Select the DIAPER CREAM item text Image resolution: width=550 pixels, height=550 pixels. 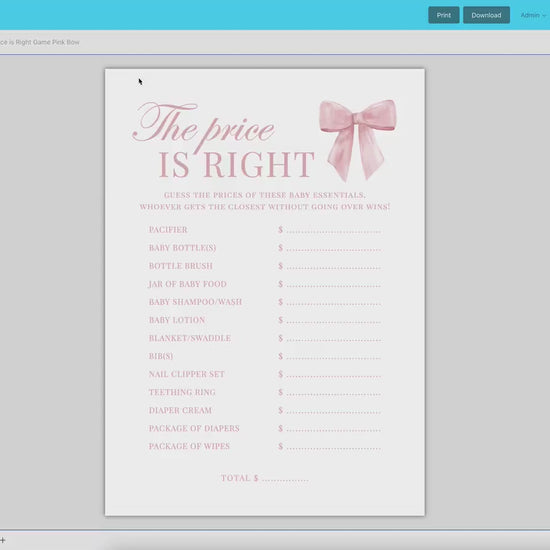(180, 410)
